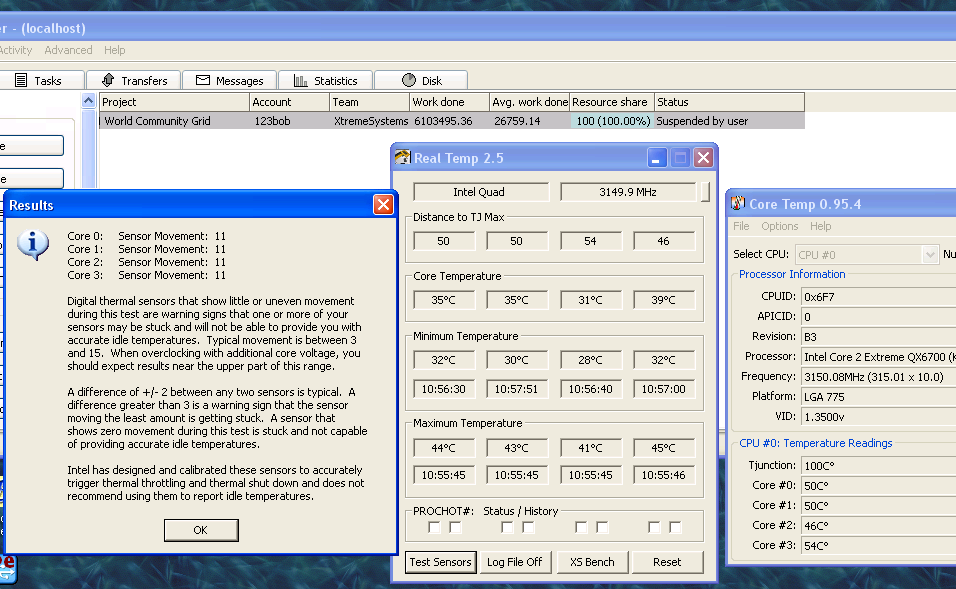The width and height of the screenshot is (956, 589).
Task: Click the Distance to TJ Max value 54
Action: pyautogui.click(x=590, y=241)
